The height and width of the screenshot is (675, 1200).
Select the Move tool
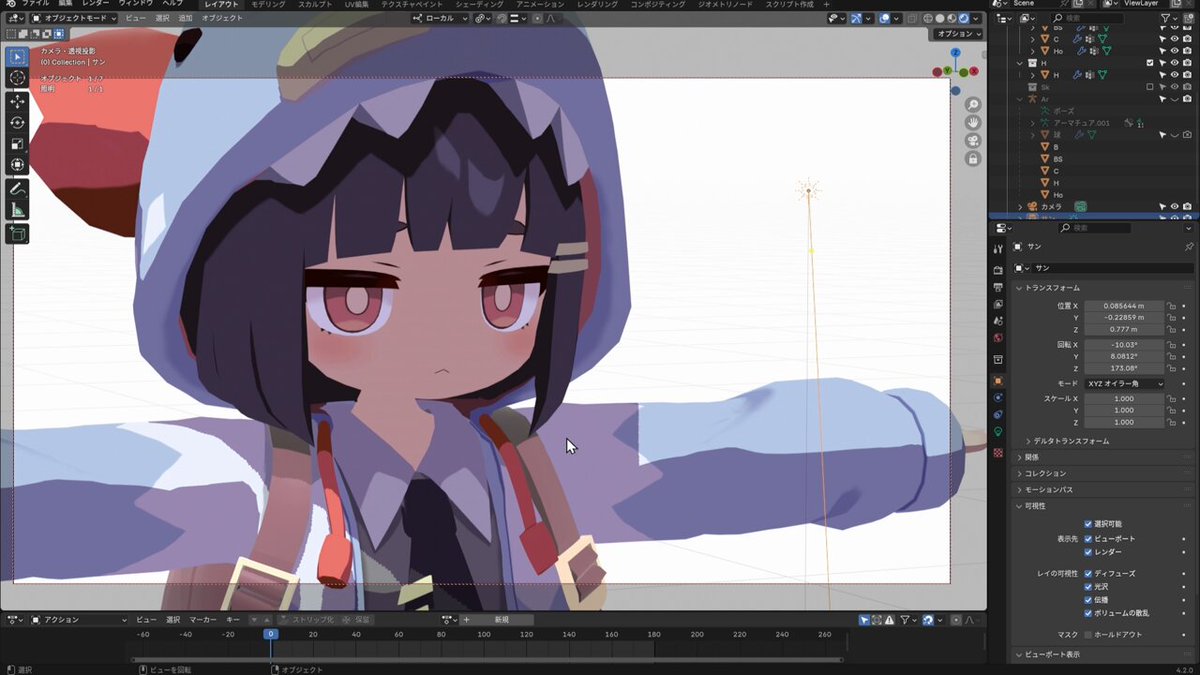tap(18, 101)
